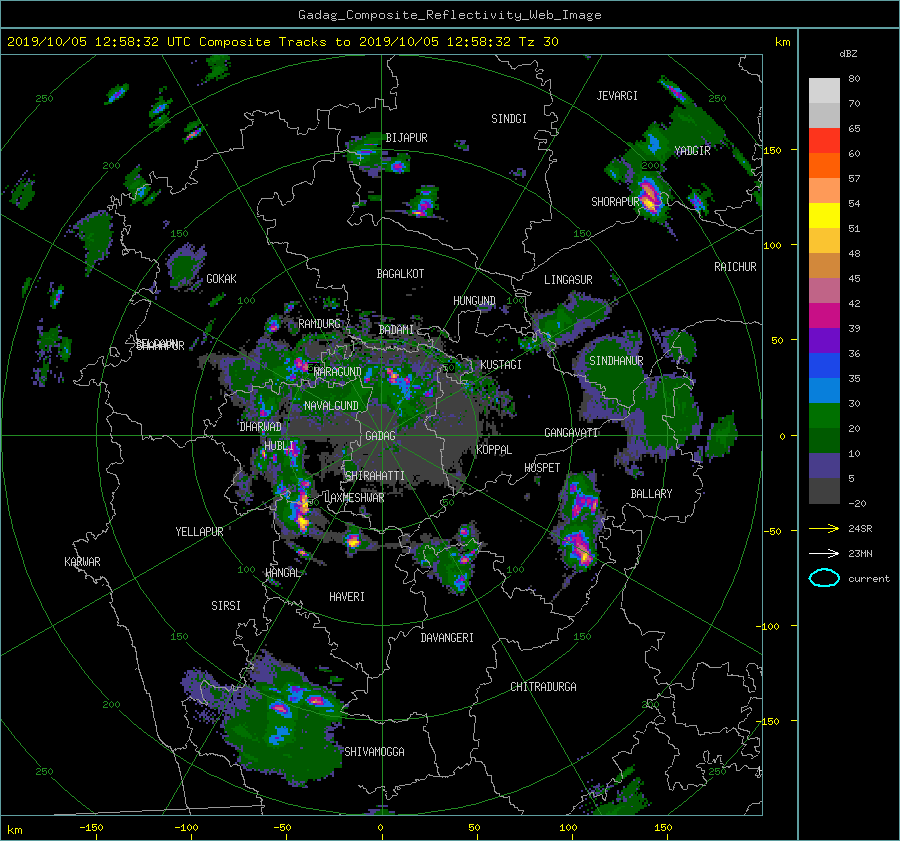Click the KOPPAL label

[494, 450]
